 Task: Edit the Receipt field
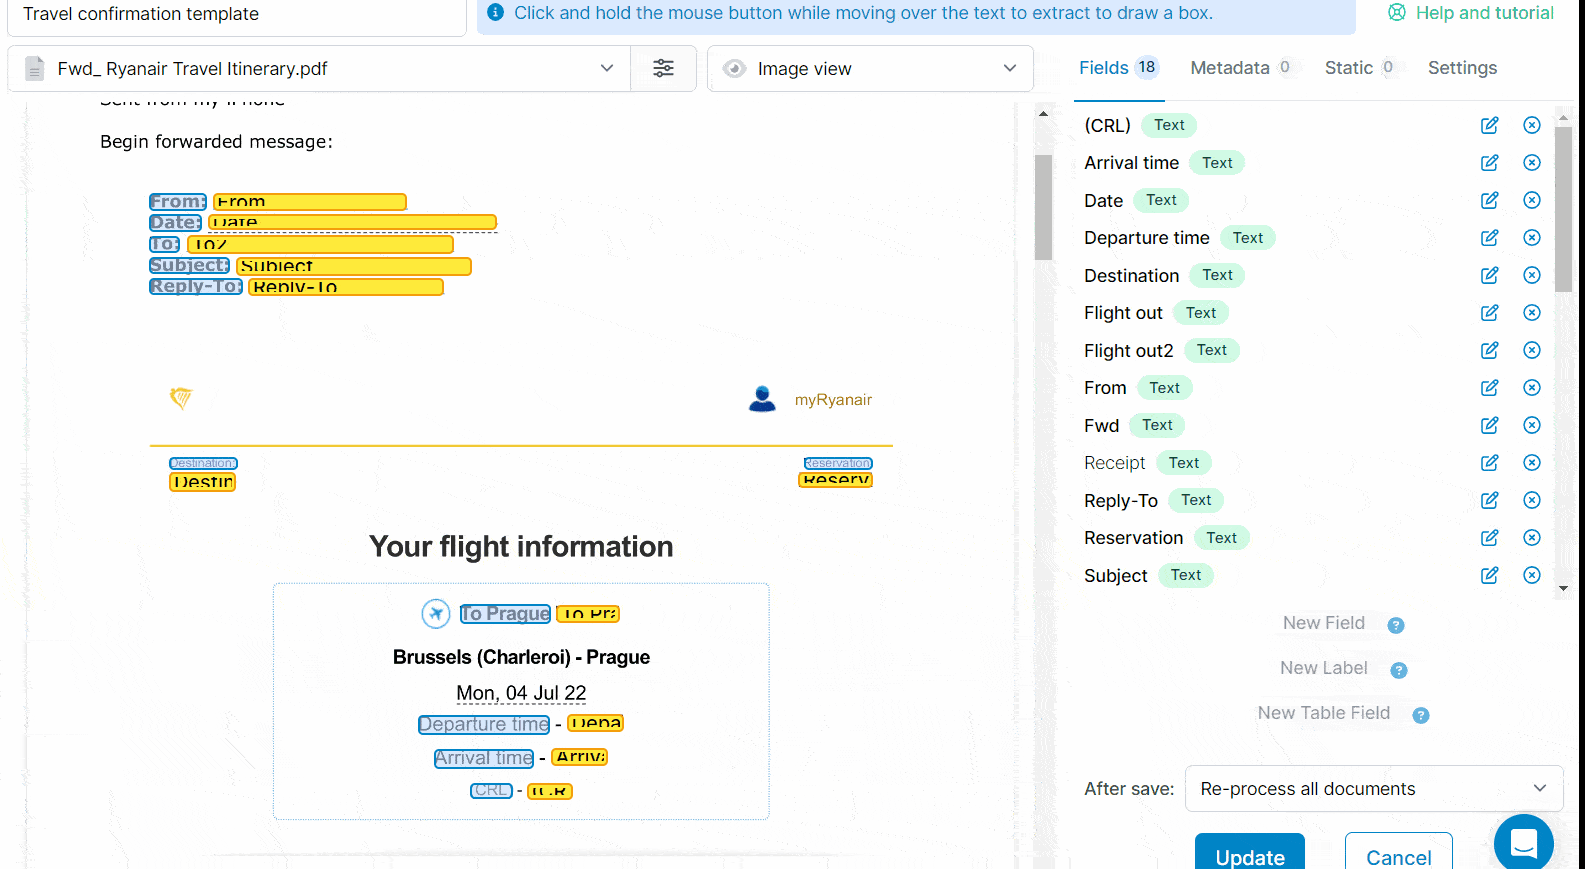click(1489, 463)
